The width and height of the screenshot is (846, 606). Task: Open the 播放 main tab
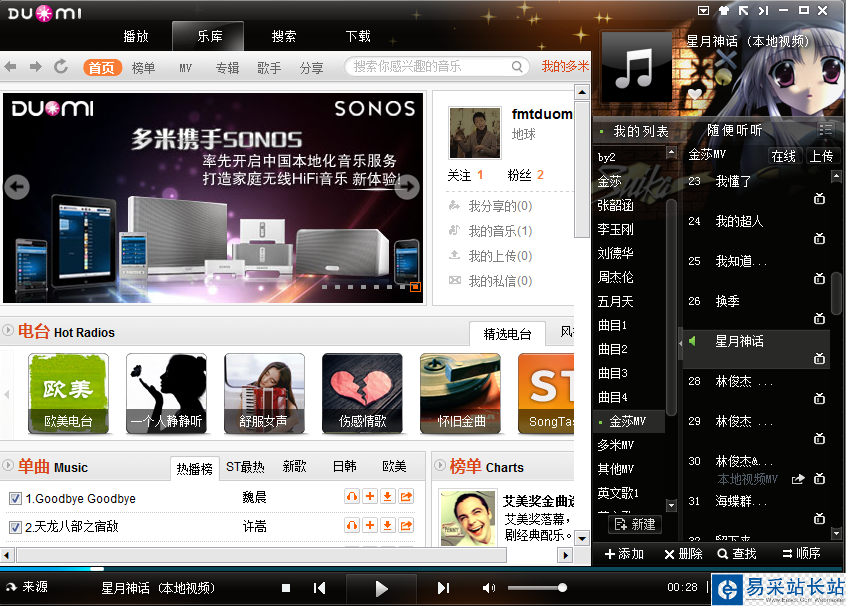pyautogui.click(x=136, y=36)
